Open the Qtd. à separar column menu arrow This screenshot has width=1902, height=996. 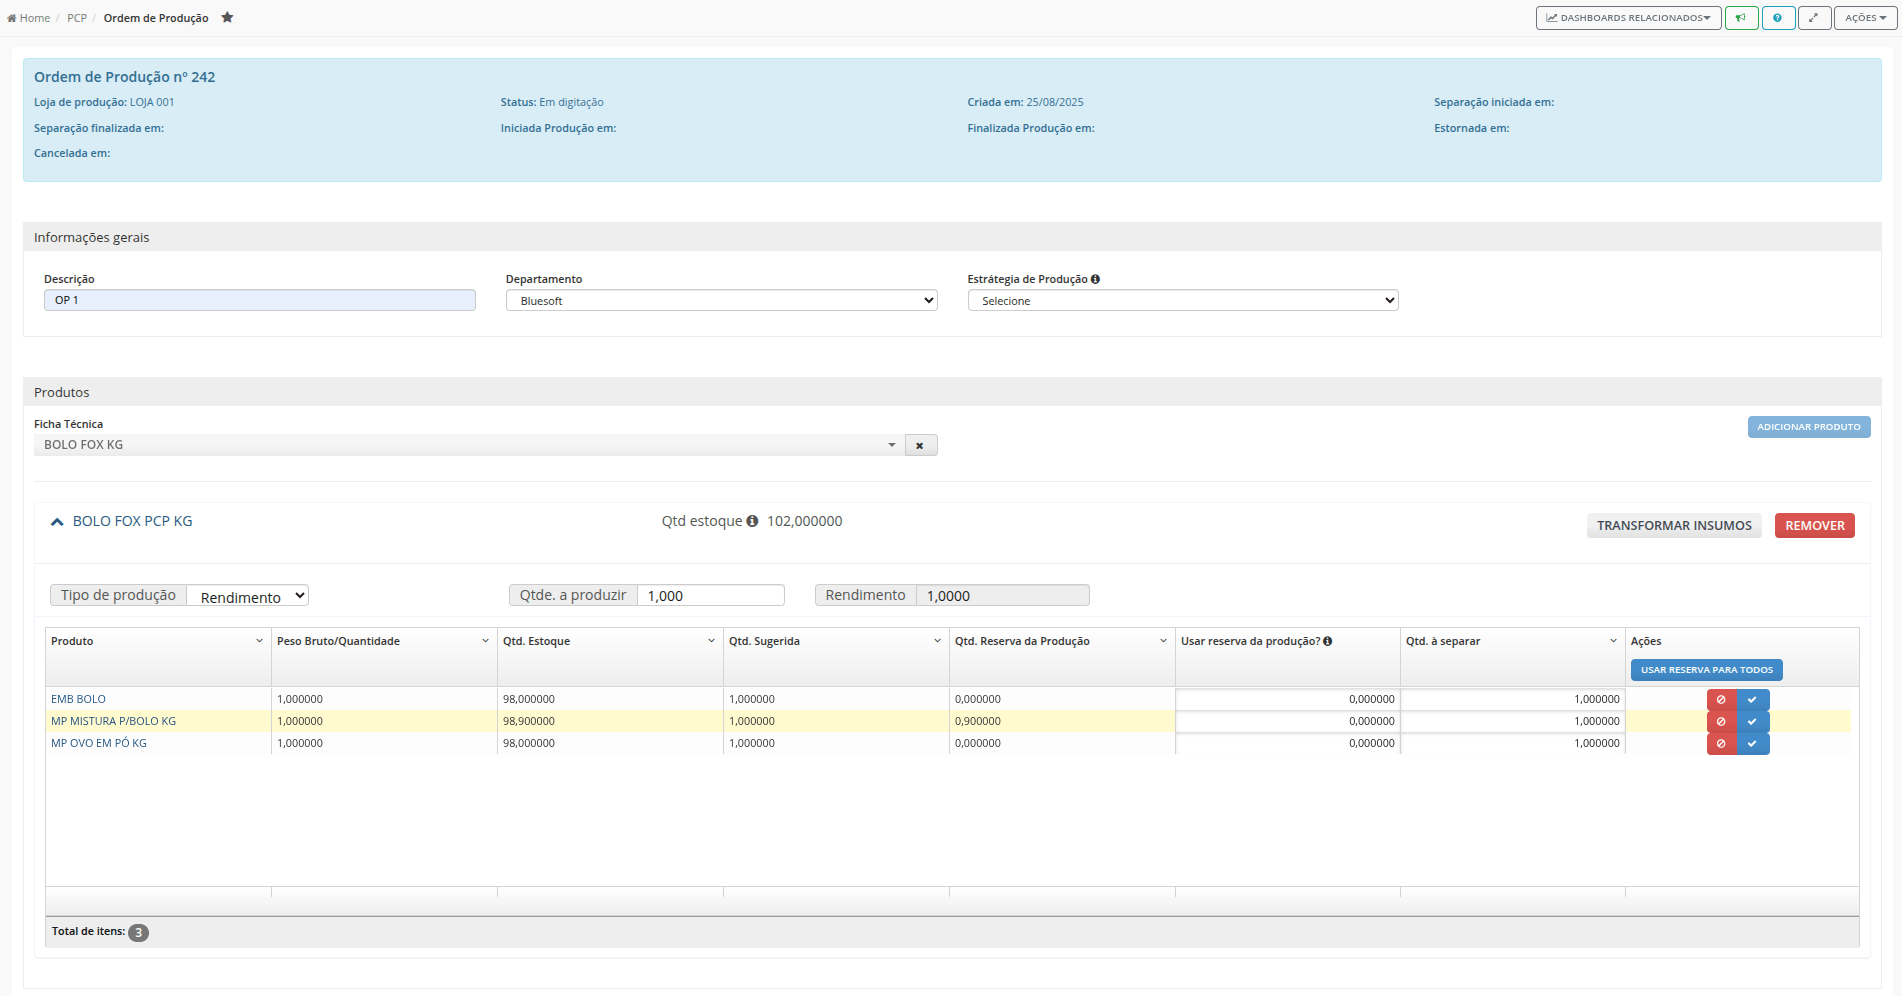point(1613,641)
